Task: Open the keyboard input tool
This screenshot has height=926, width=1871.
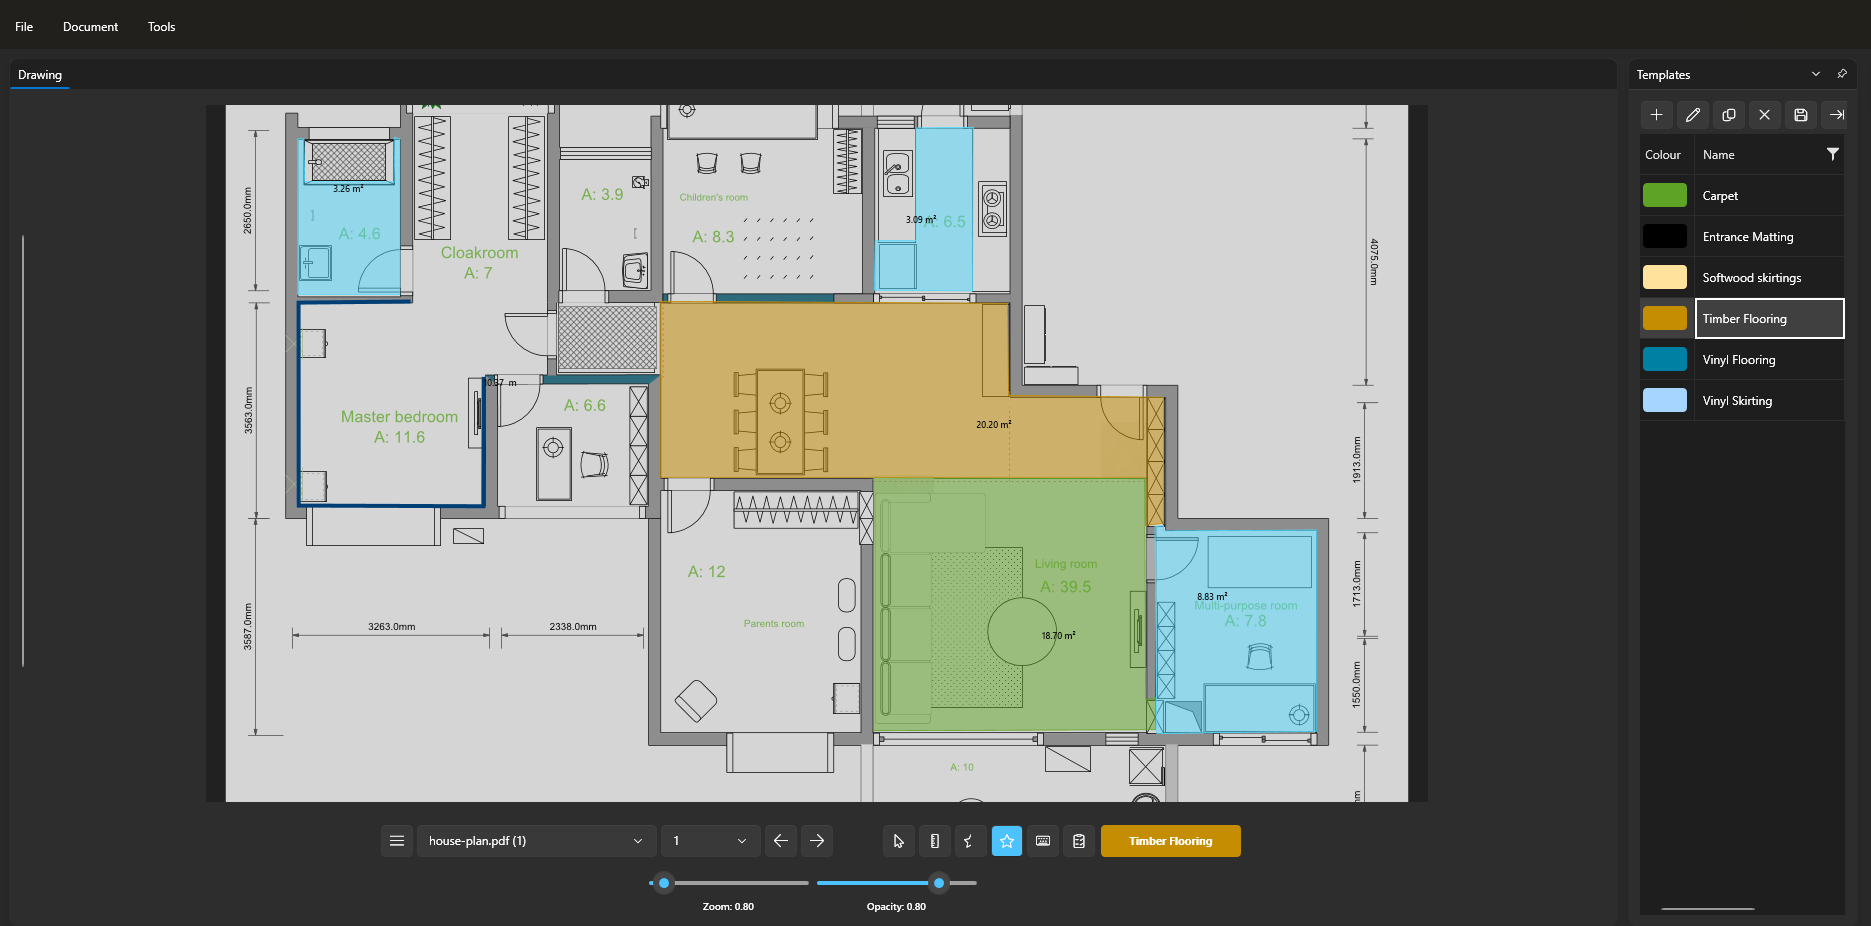Action: pos(1042,841)
